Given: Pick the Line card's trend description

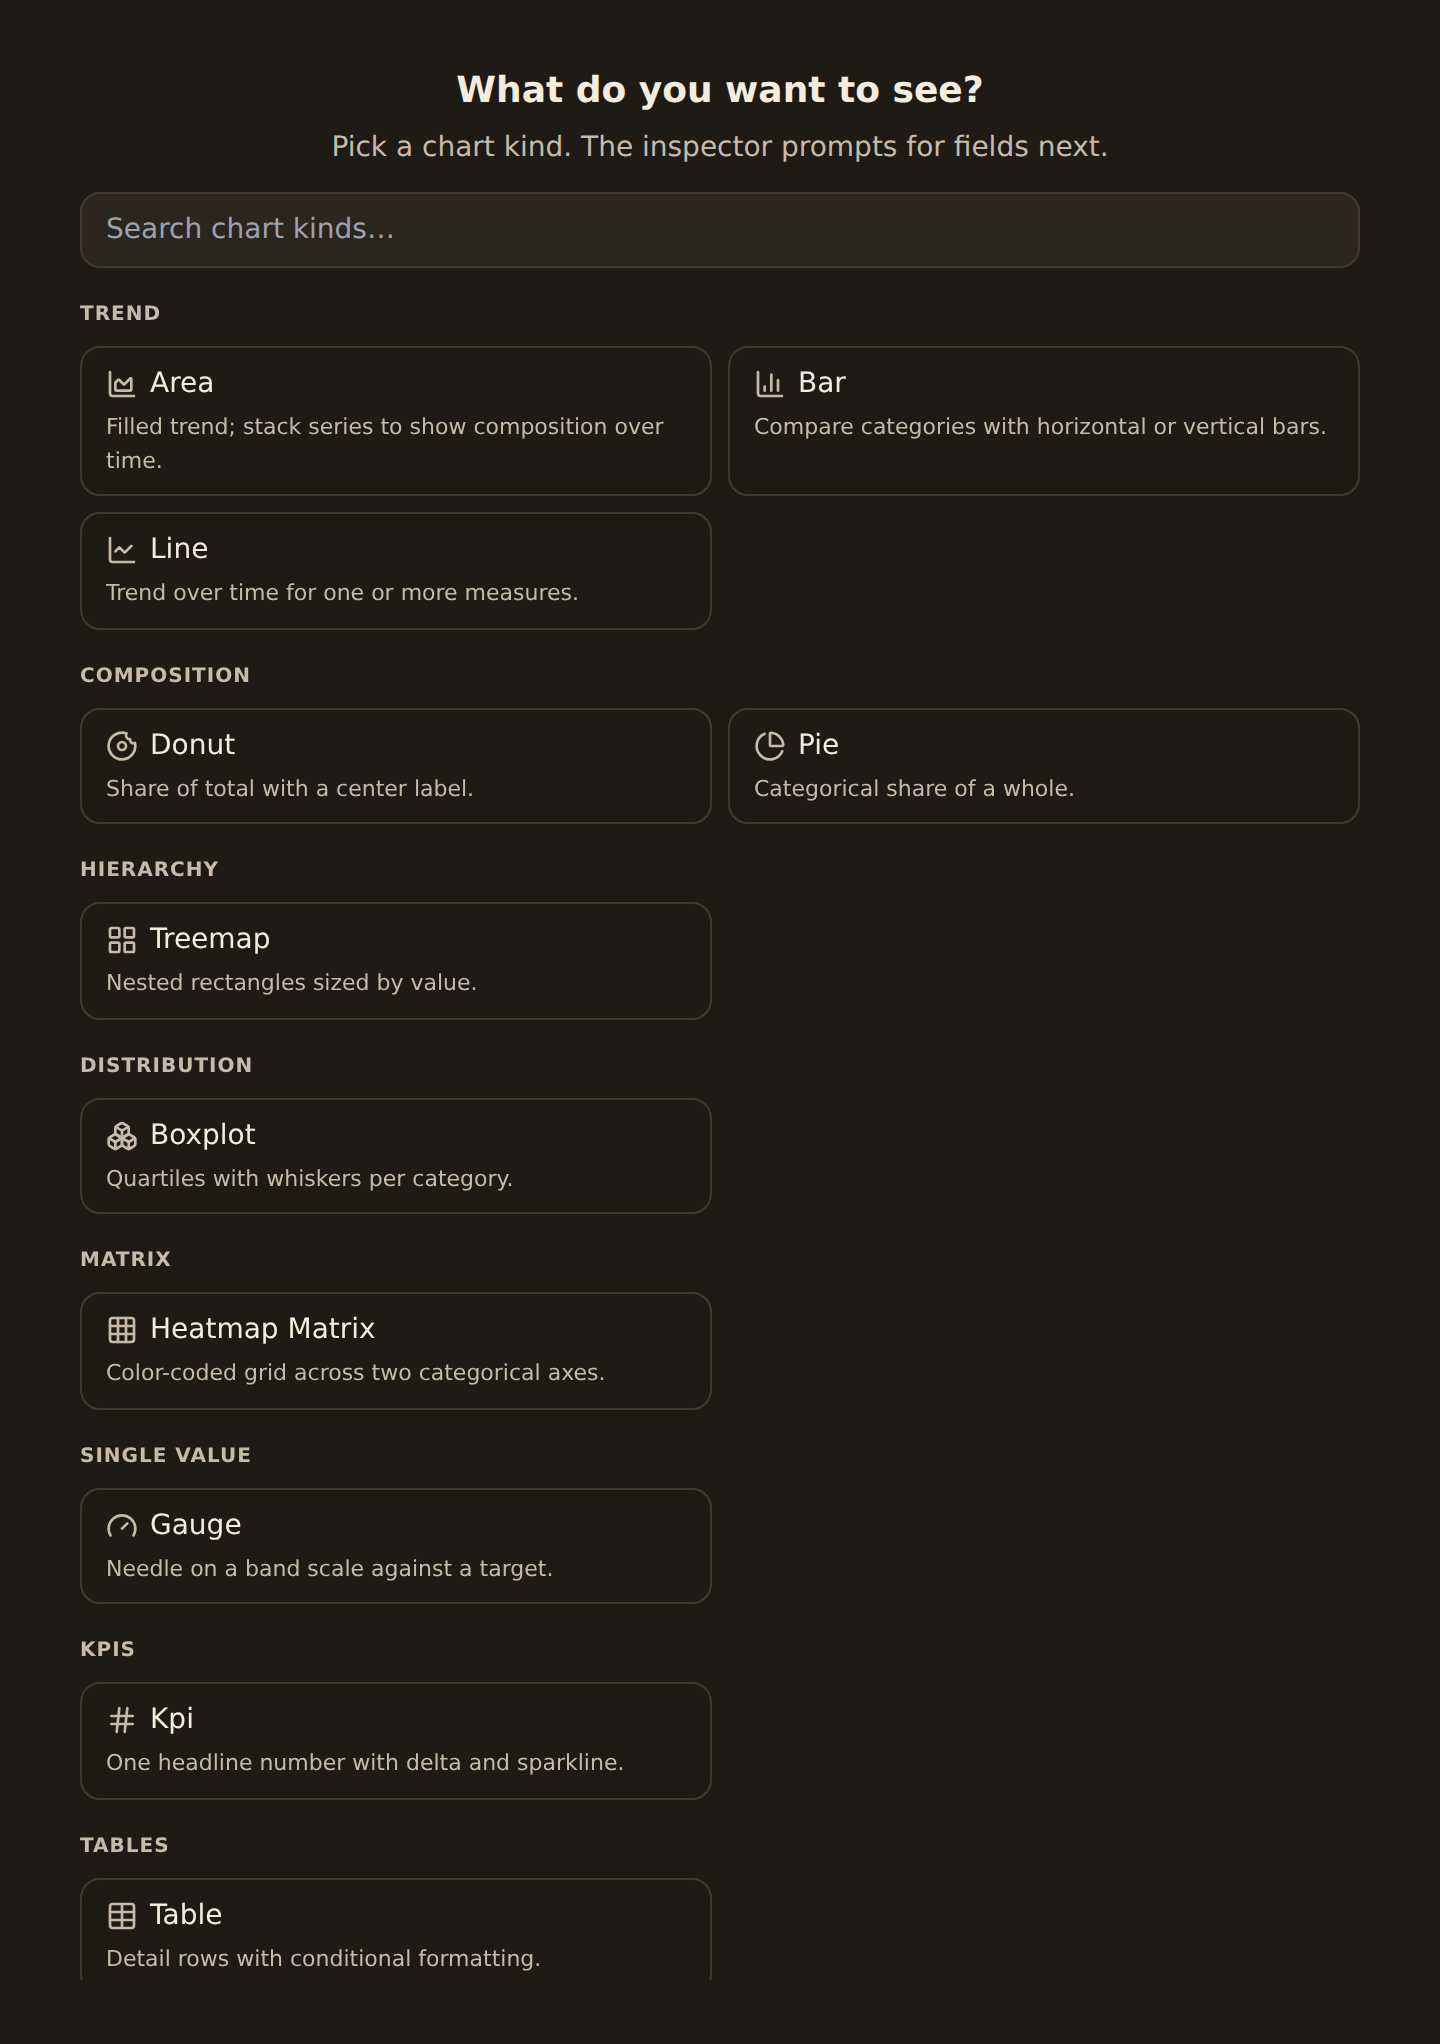Looking at the screenshot, I should click(342, 592).
